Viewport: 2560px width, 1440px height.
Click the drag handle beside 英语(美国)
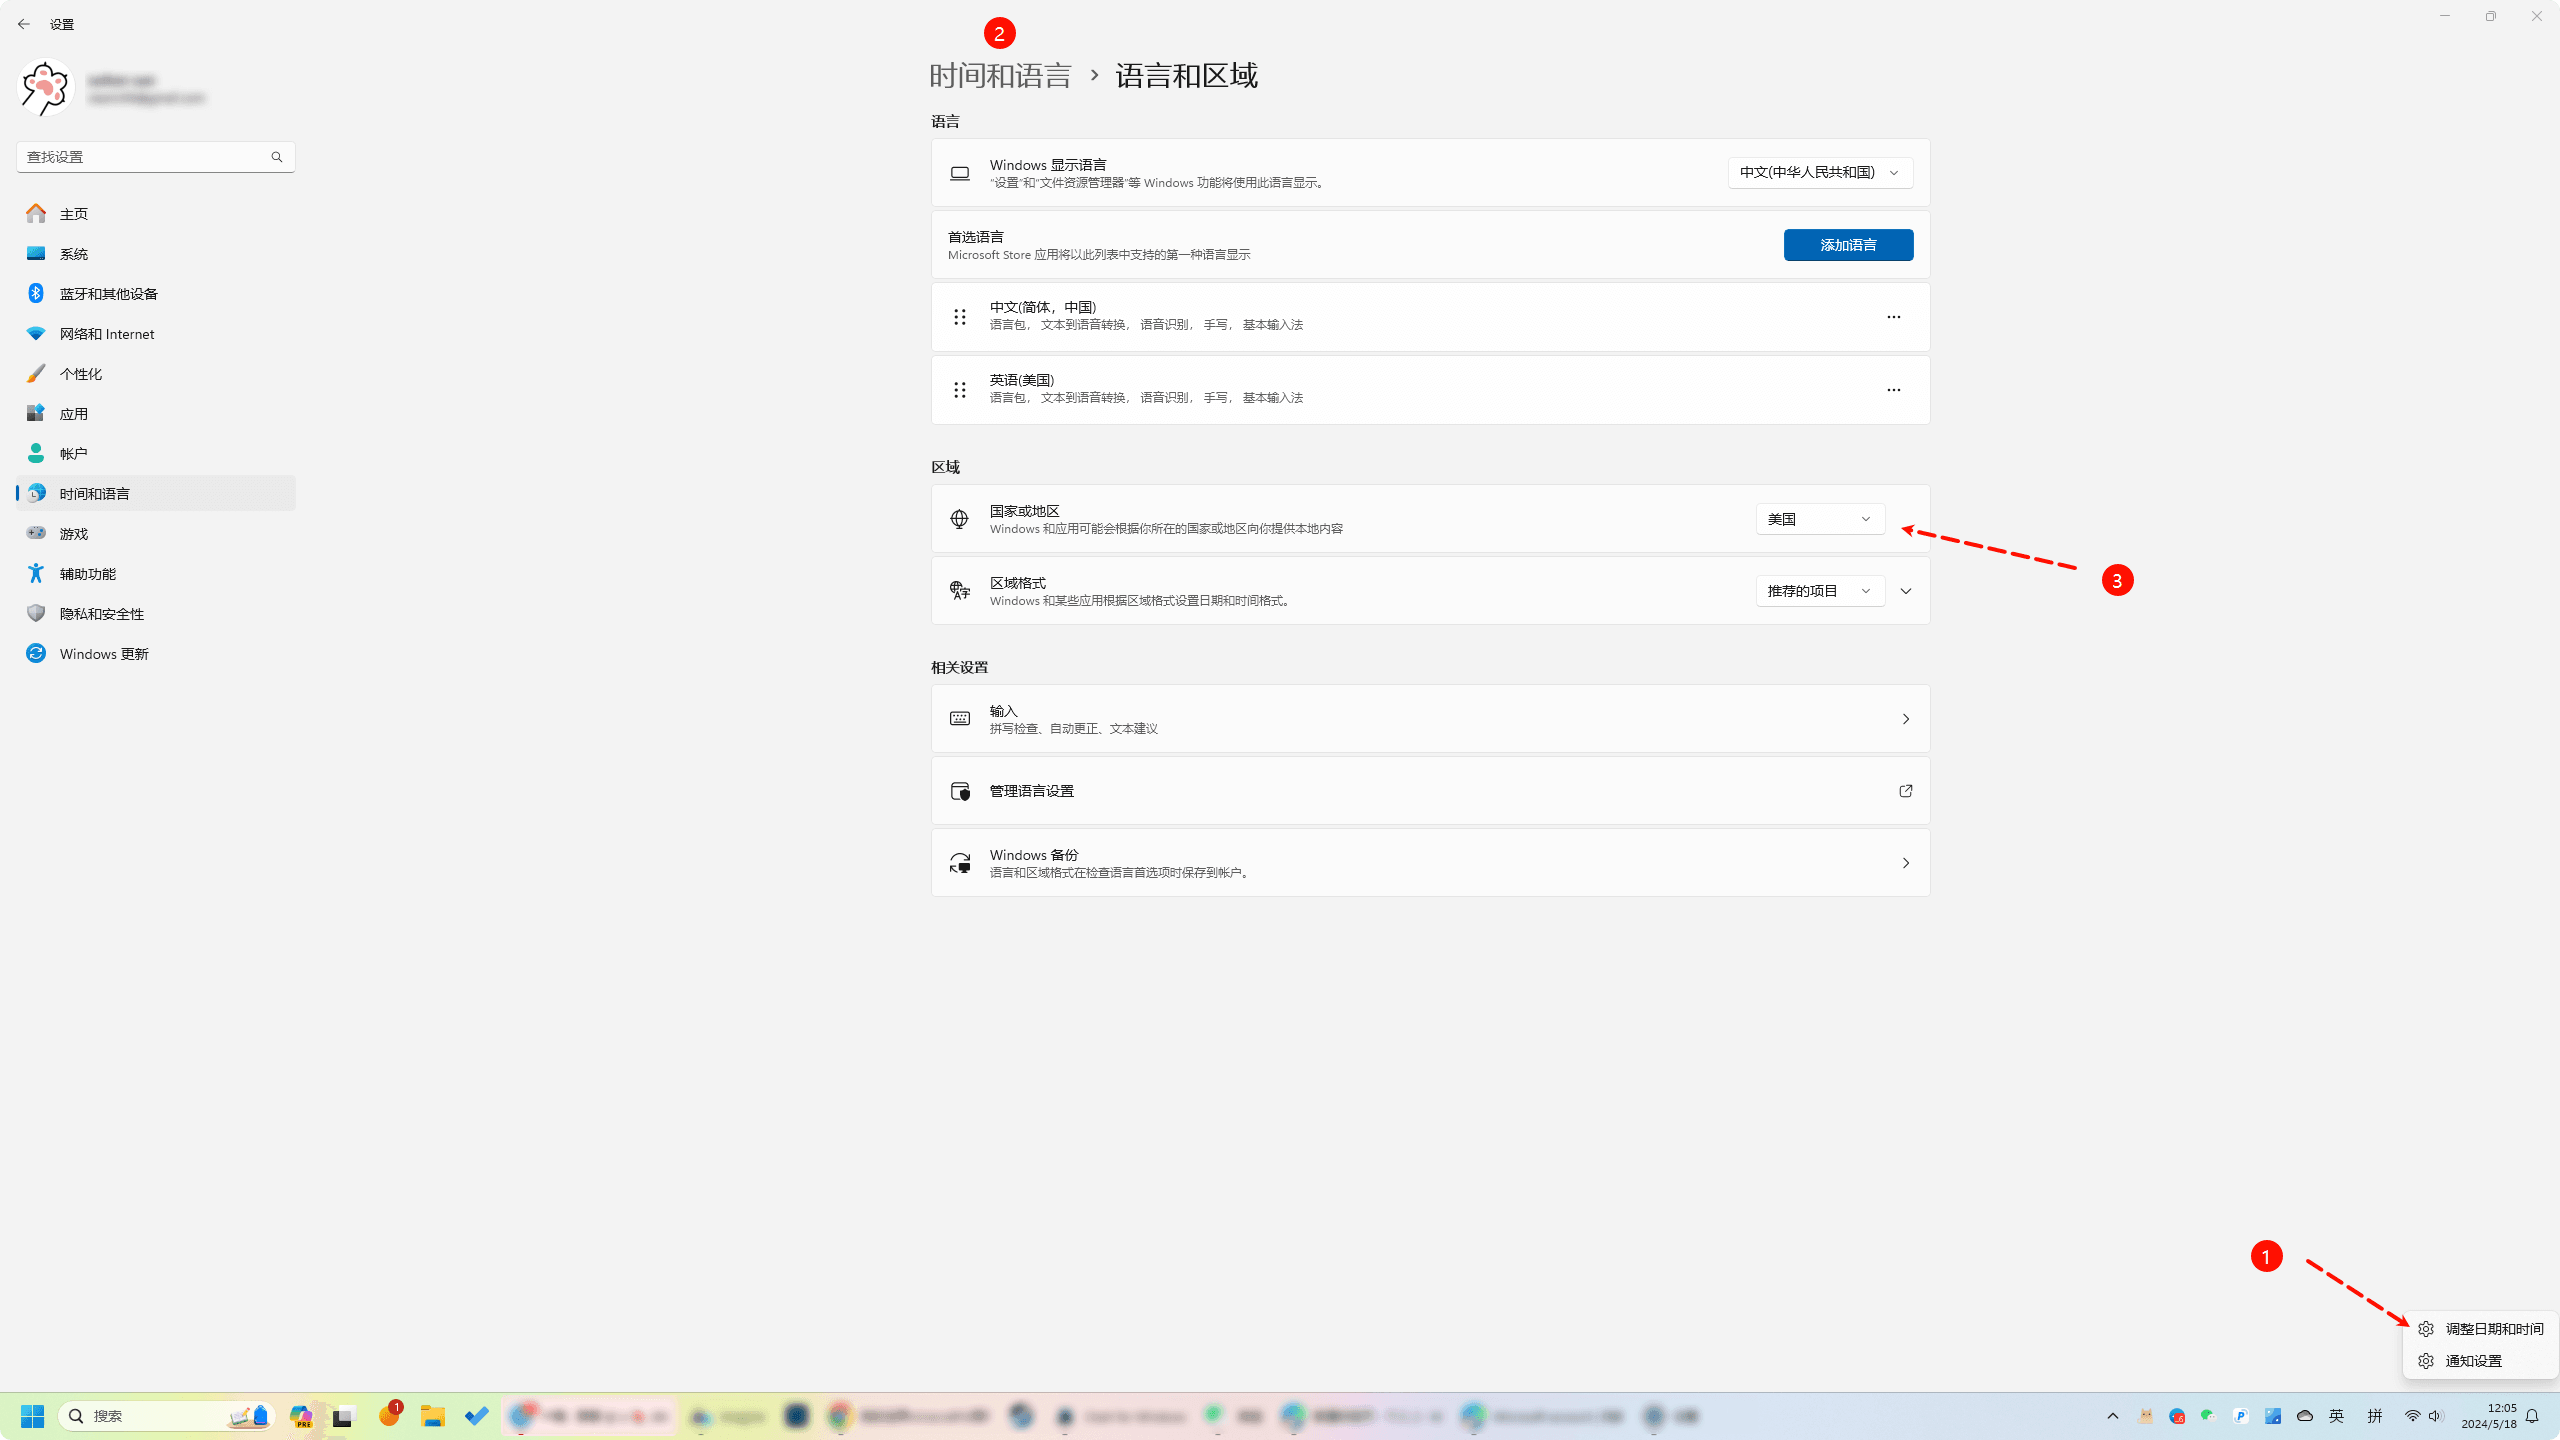pyautogui.click(x=960, y=390)
